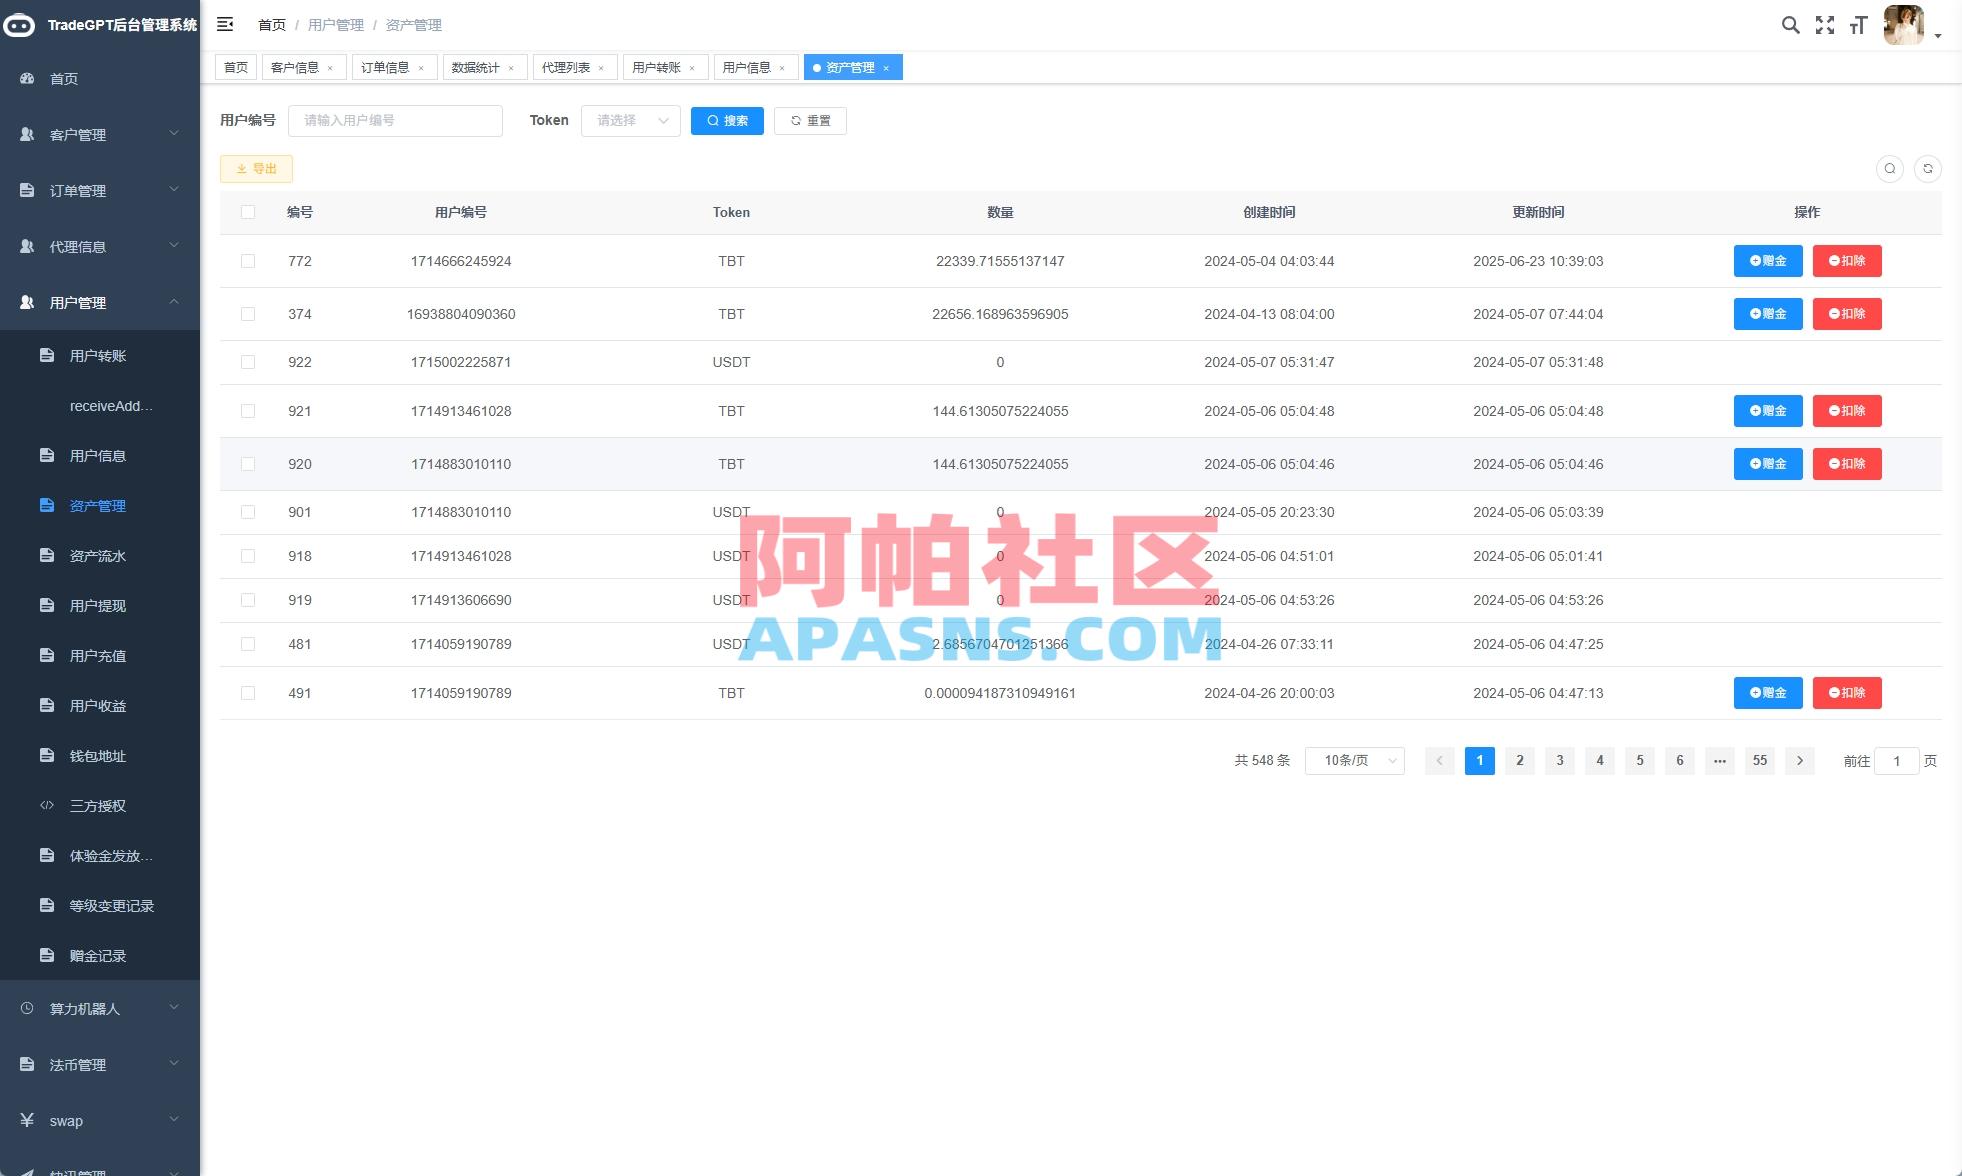1962x1176 pixels.
Task: Open the TradeGPT logo icon top left
Action: pyautogui.click(x=18, y=25)
